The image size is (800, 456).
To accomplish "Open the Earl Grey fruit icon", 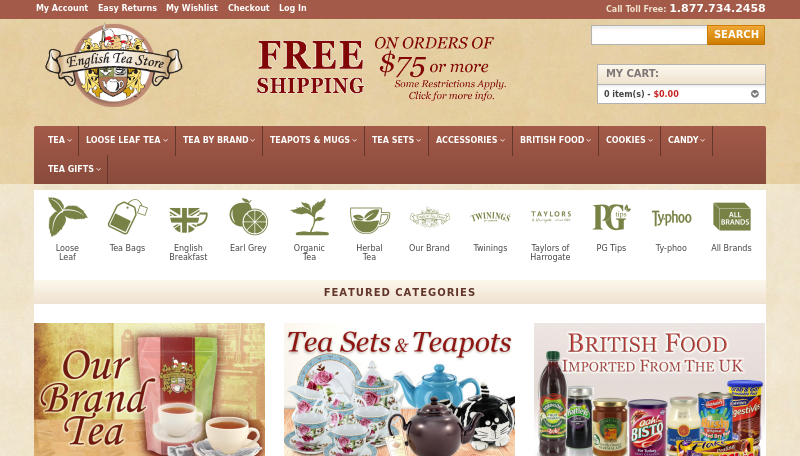I will [248, 217].
